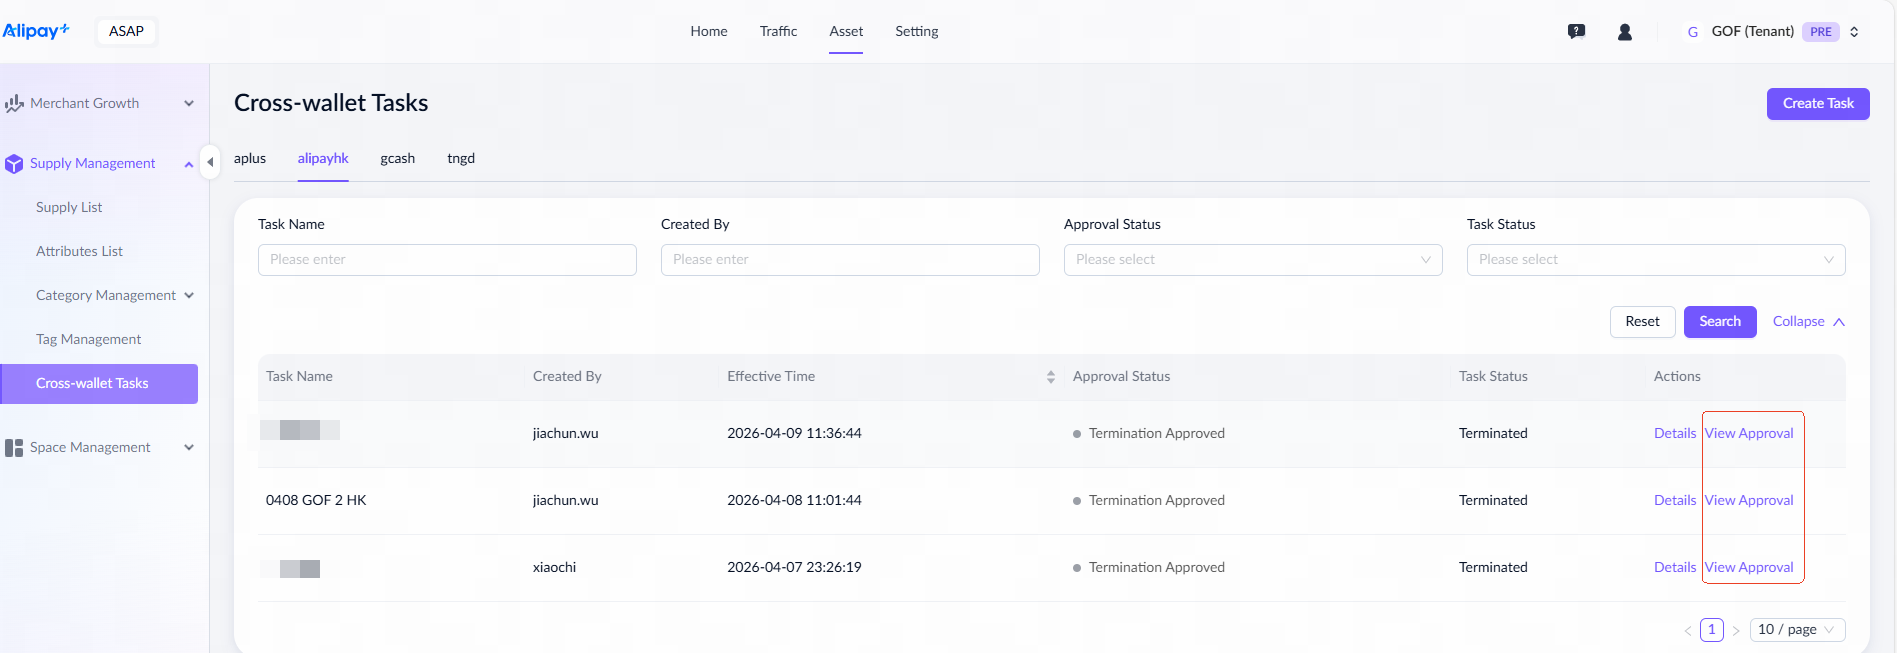
Task: Sort by Effective Time column arrows
Action: 1050,377
